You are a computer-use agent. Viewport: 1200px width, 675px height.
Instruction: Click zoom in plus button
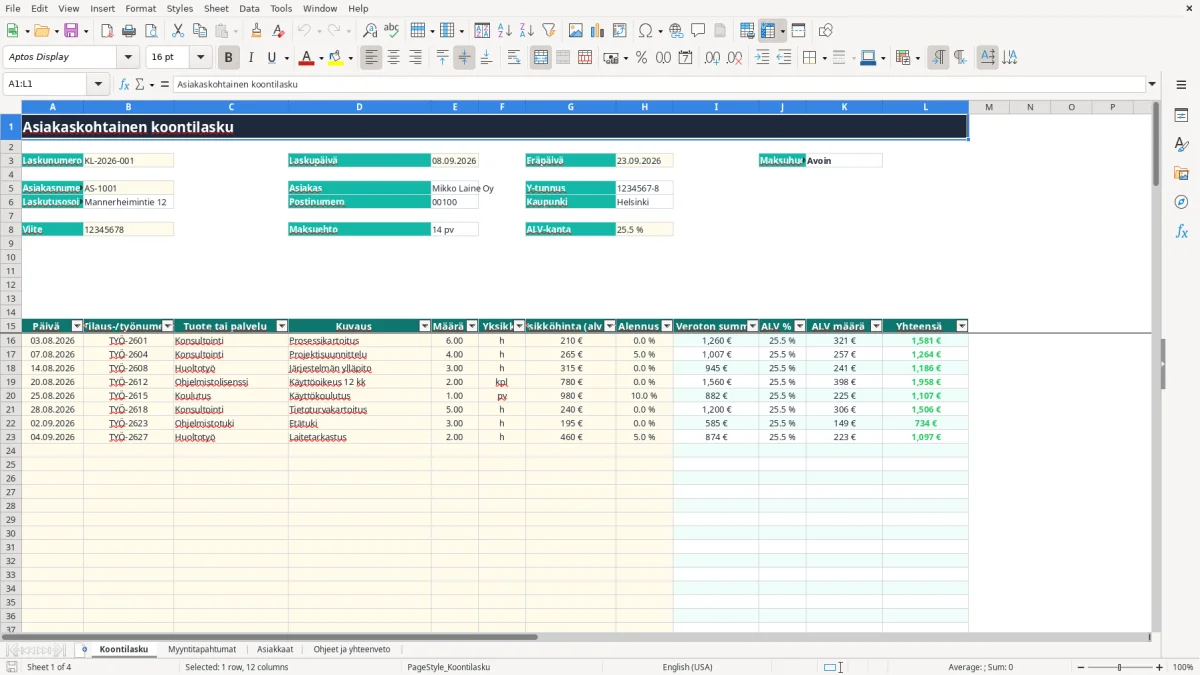(x=1160, y=667)
